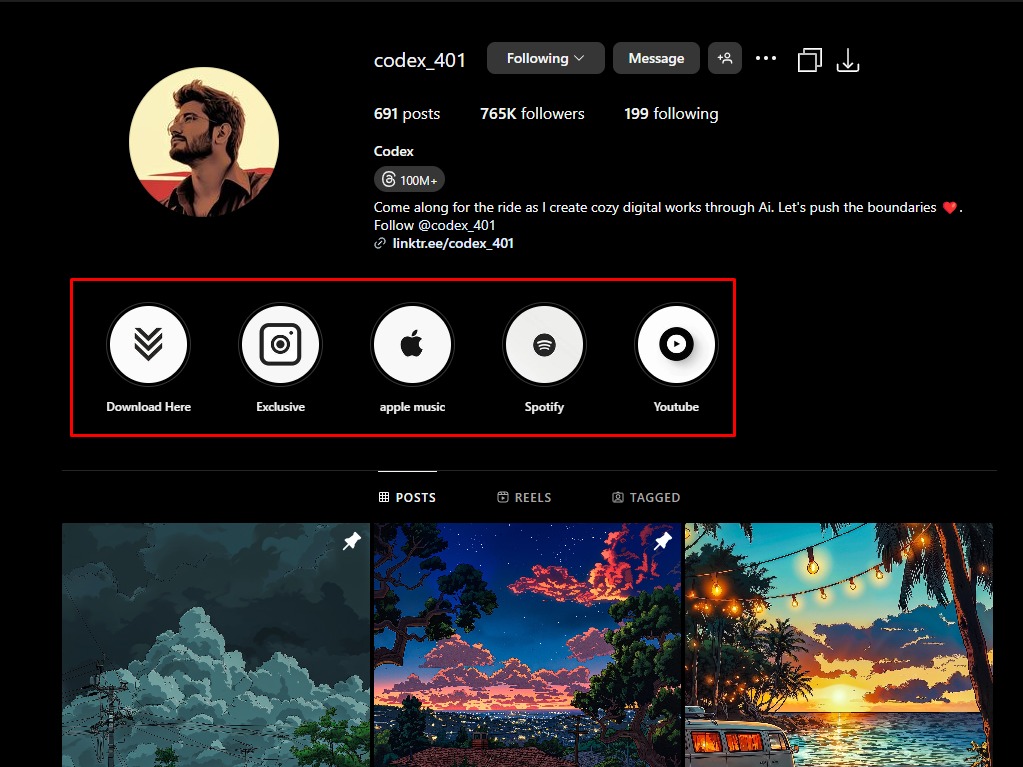Open the codex_401 profile picture

tap(204, 142)
